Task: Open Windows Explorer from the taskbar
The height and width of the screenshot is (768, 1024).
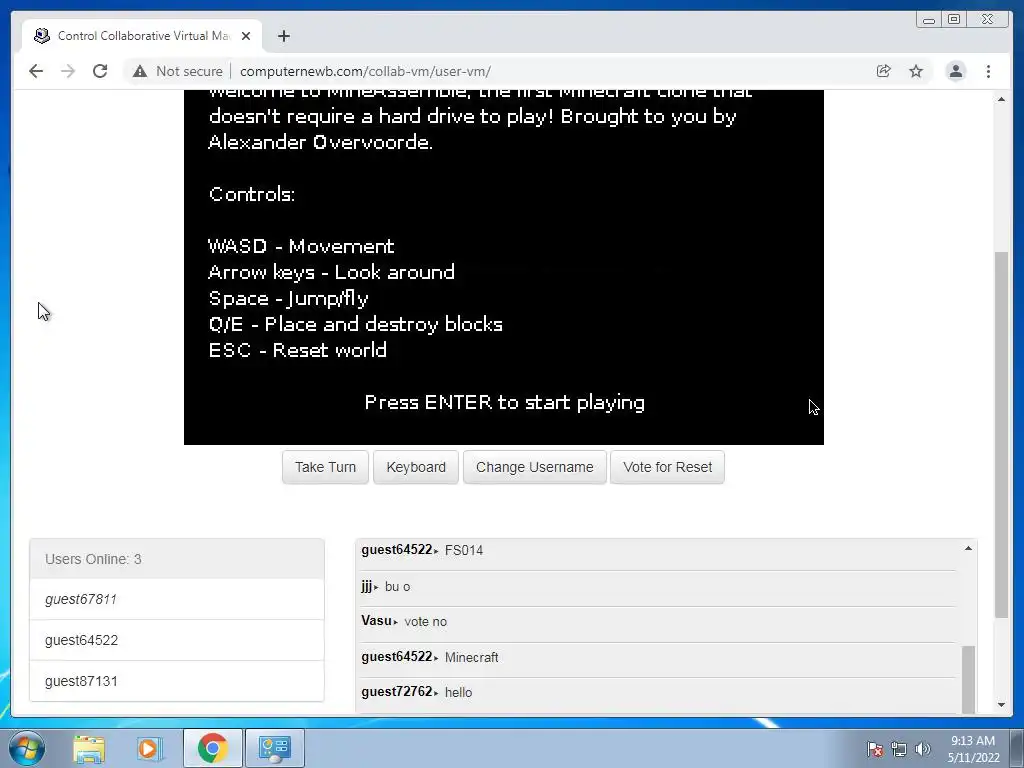Action: click(89, 748)
